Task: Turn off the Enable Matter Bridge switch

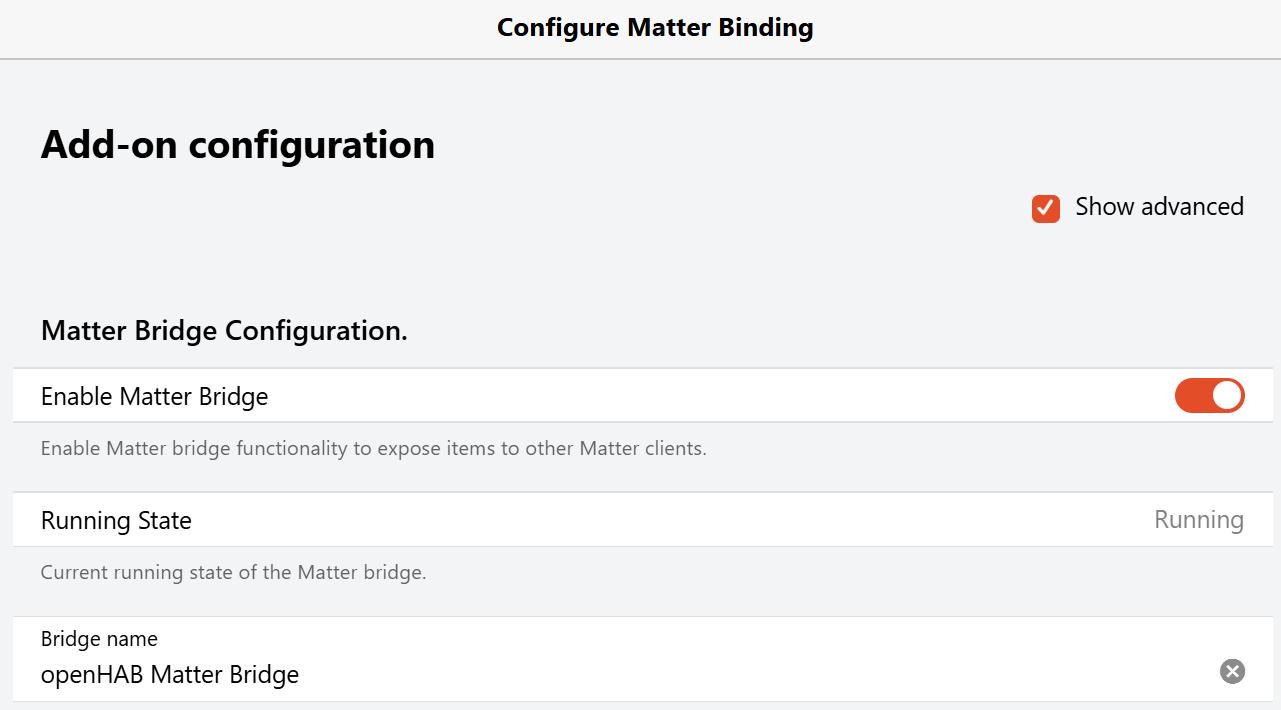Action: click(x=1210, y=396)
